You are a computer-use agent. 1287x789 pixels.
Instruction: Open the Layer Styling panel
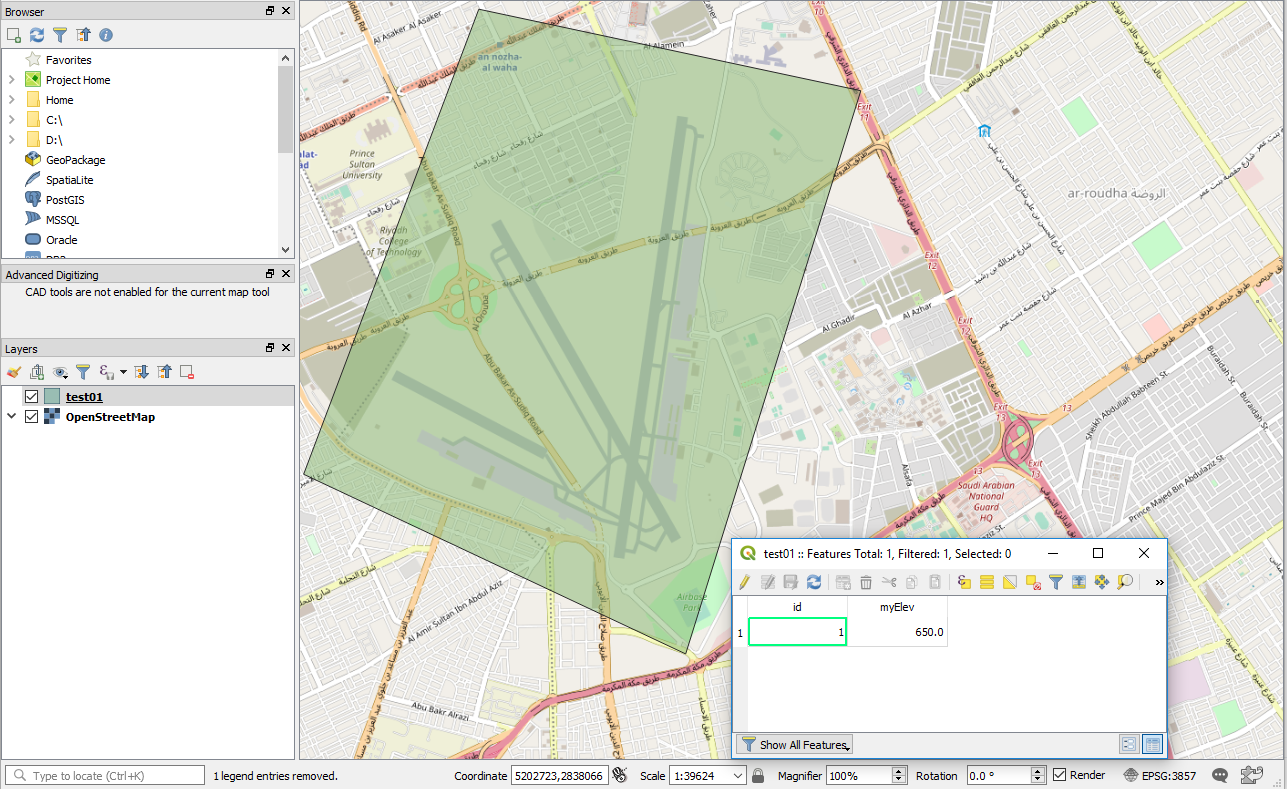13,371
